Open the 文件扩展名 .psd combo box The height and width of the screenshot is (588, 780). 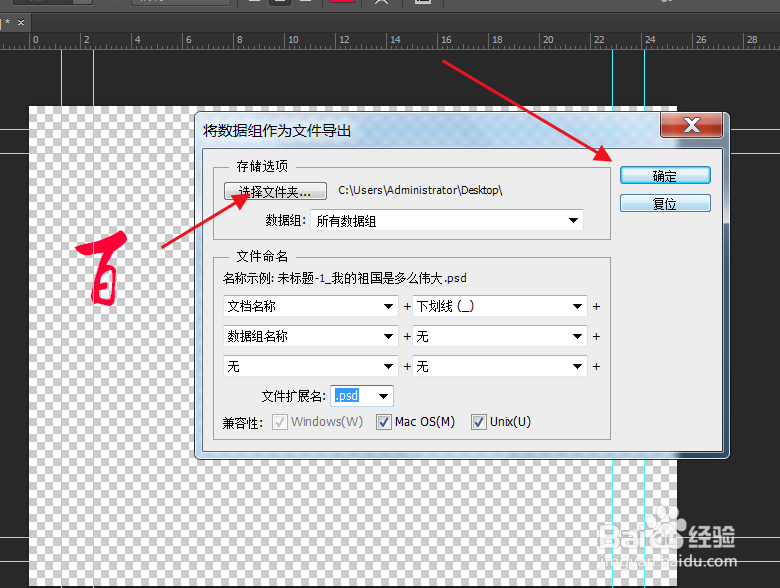[x=362, y=396]
